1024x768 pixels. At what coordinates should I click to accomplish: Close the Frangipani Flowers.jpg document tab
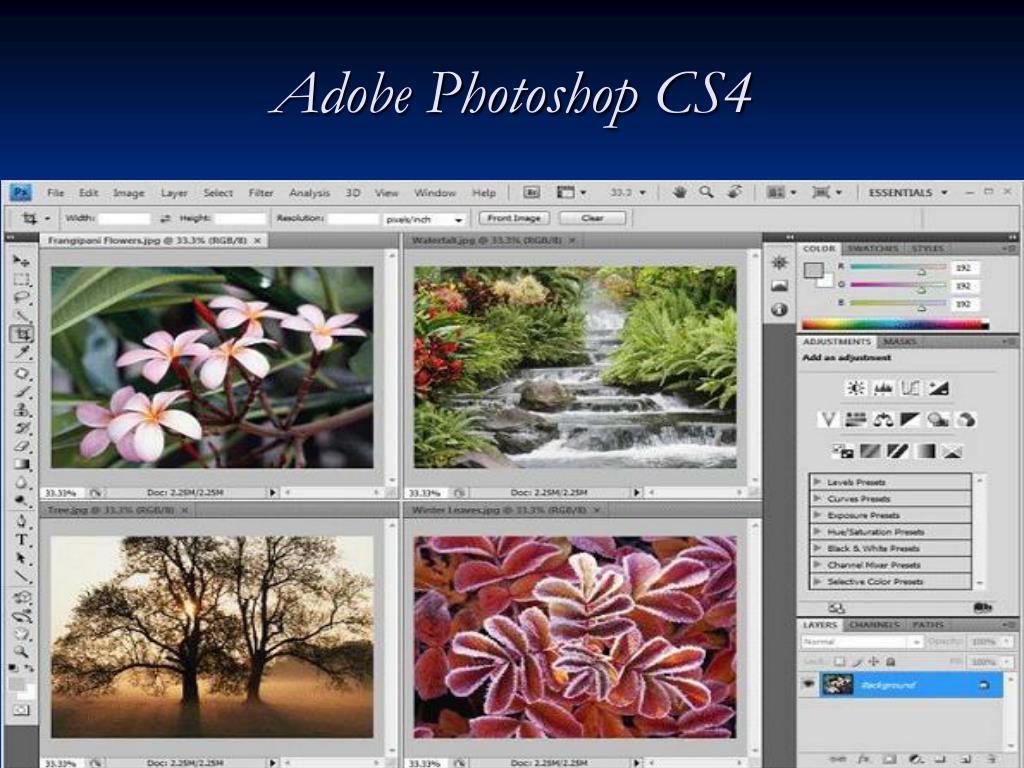257,241
